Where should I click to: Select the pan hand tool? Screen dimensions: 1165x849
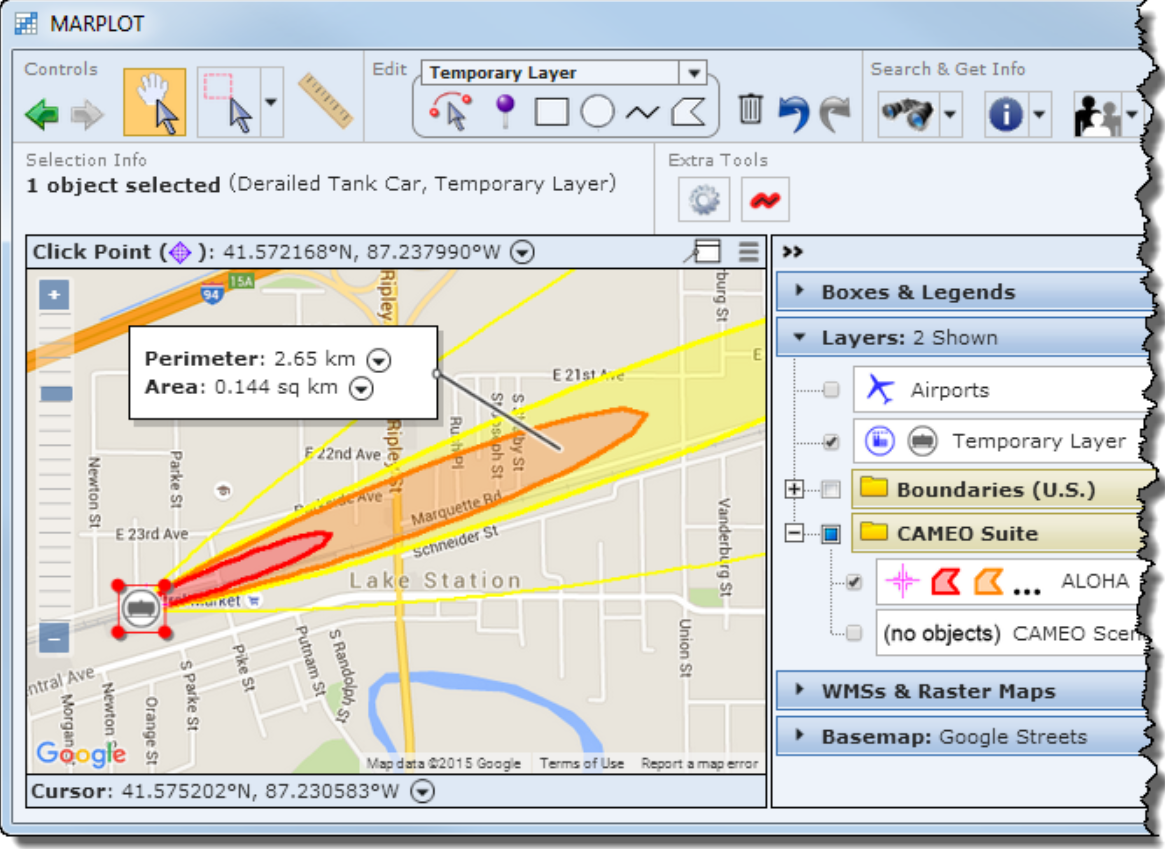tap(154, 103)
